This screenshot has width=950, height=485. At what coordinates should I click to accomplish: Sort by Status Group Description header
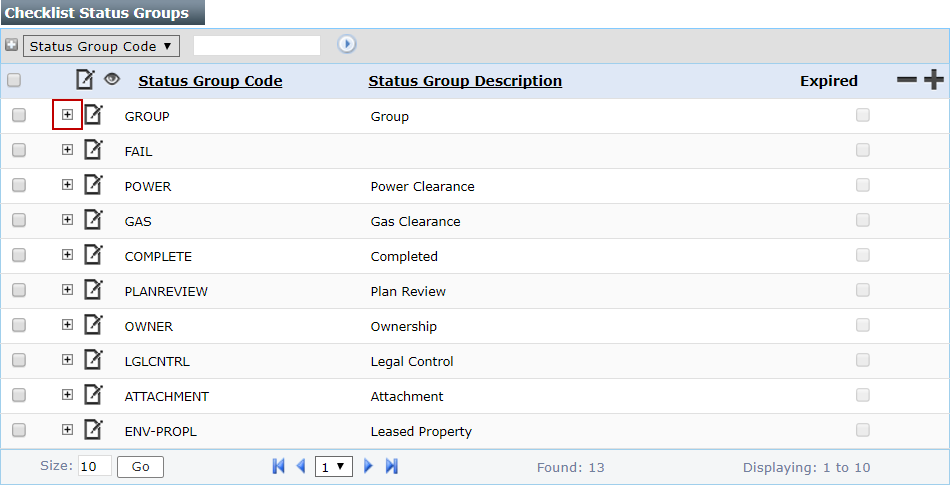(465, 81)
